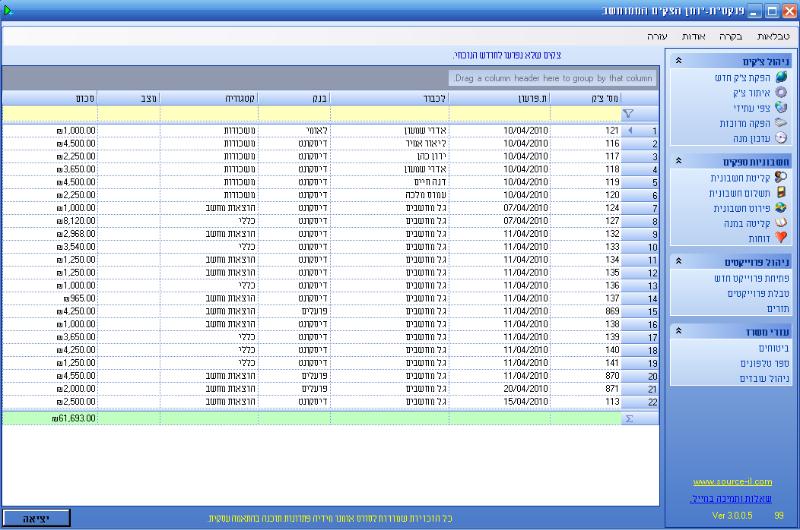Click the group-by panel "Drag a column header here"
The height and width of the screenshot is (530, 800).
point(553,79)
